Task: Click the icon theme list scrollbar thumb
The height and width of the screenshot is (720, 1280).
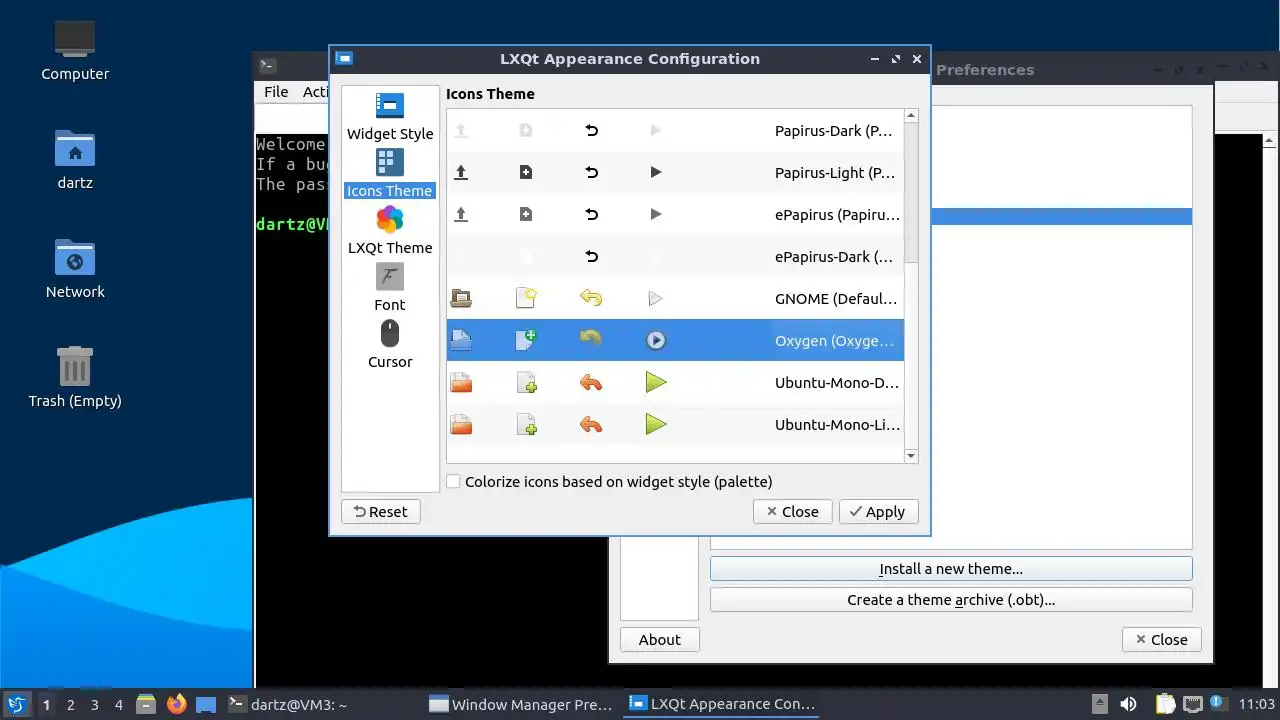Action: pyautogui.click(x=911, y=192)
